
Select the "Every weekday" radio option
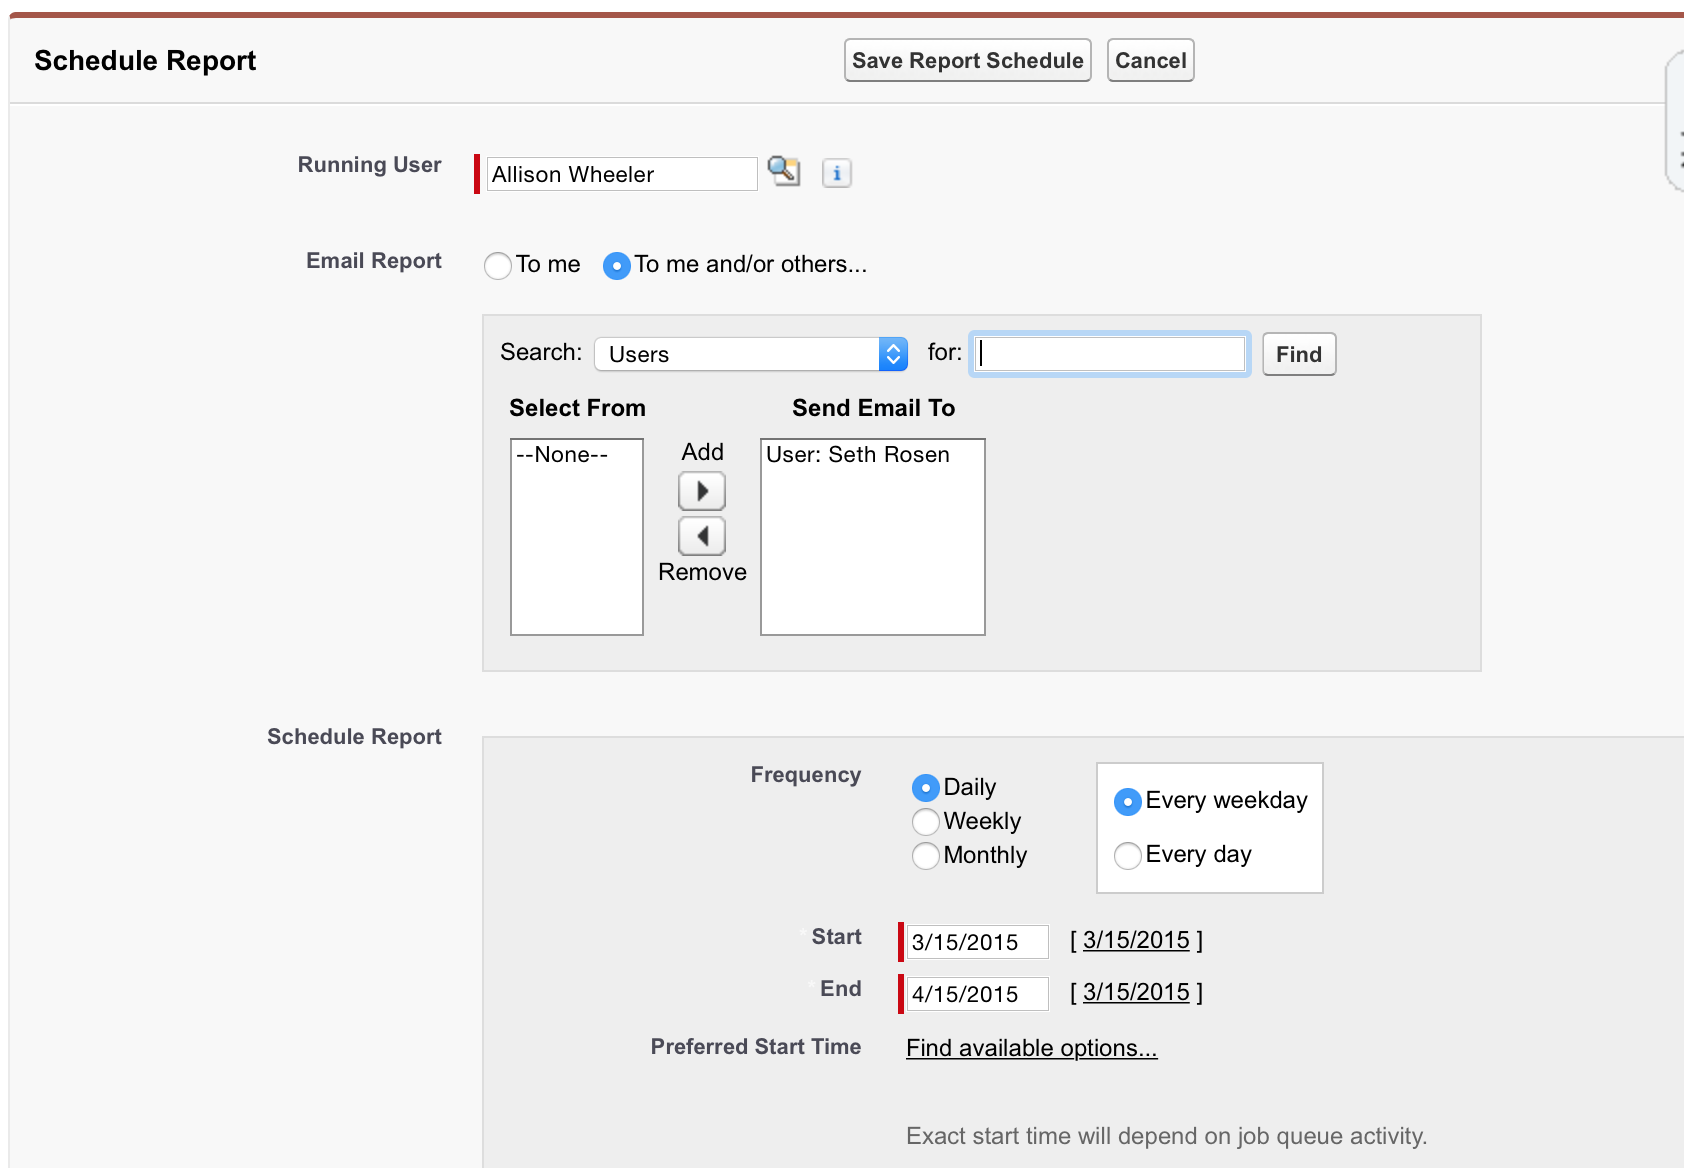pos(1128,801)
